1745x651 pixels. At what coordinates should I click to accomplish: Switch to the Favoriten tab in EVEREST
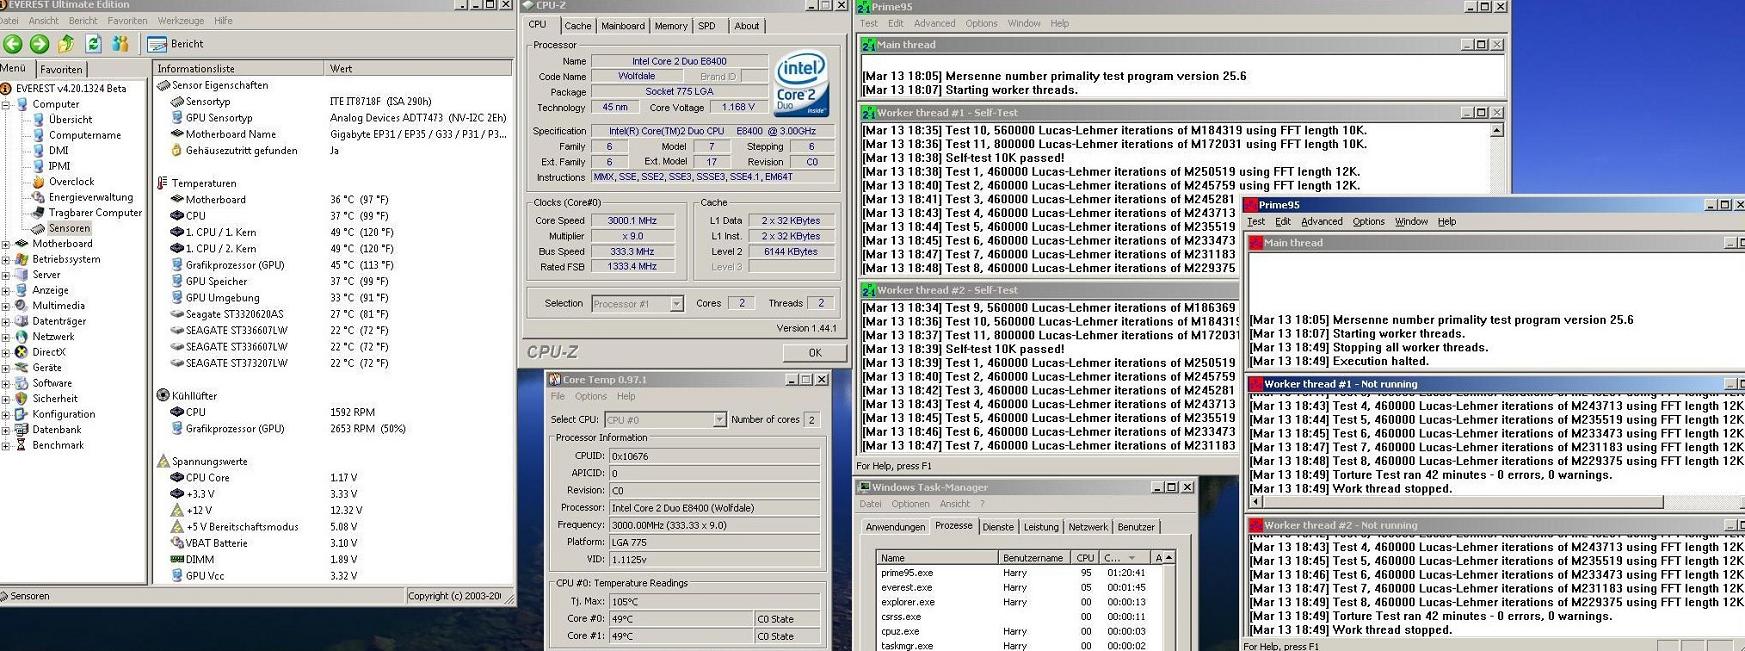(x=61, y=69)
